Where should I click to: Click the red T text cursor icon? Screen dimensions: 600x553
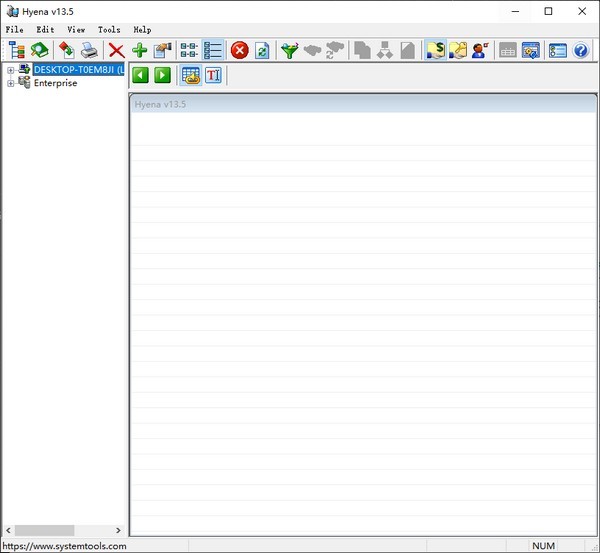213,75
